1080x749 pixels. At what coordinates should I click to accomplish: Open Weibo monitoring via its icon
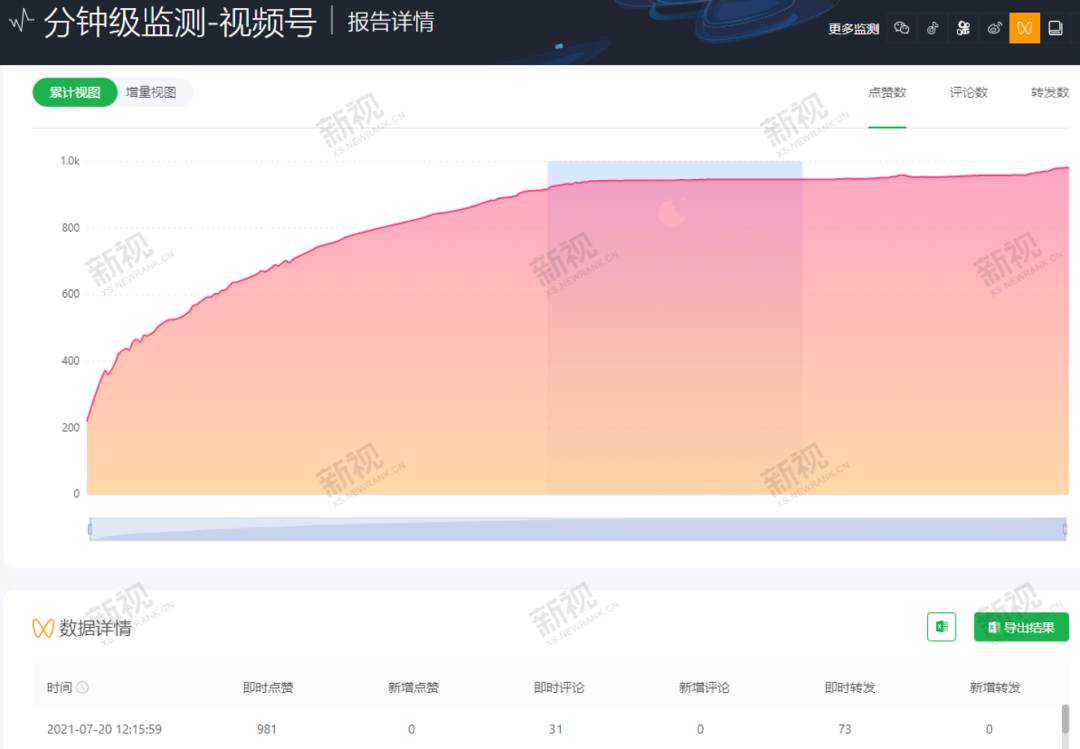[994, 28]
